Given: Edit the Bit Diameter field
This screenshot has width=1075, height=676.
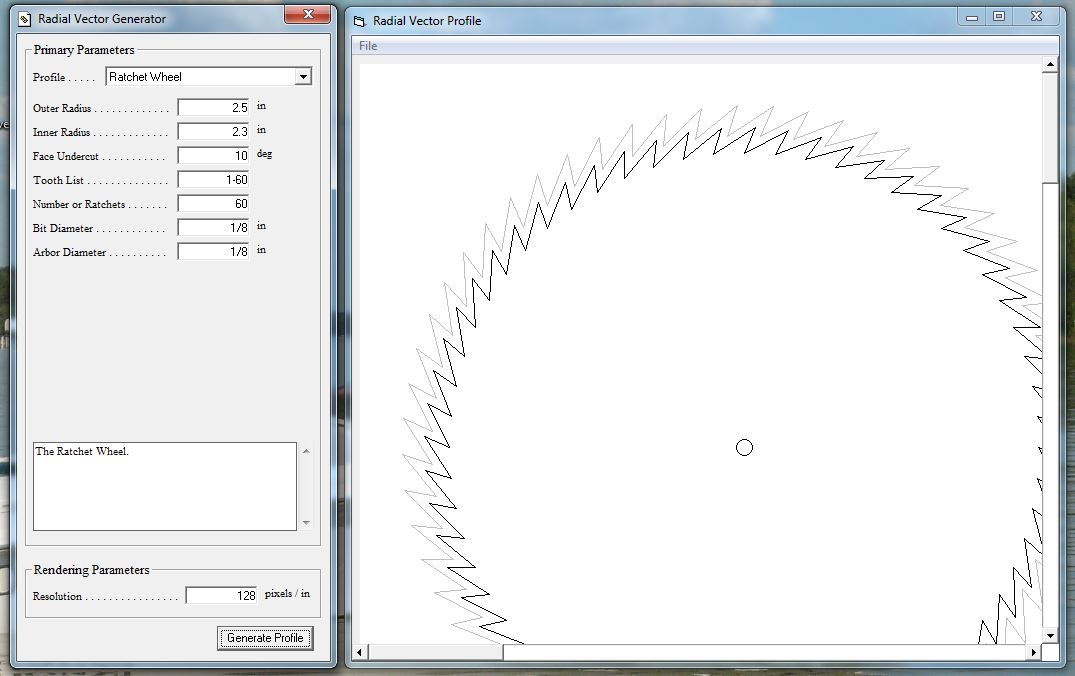Looking at the screenshot, I should coord(213,228).
